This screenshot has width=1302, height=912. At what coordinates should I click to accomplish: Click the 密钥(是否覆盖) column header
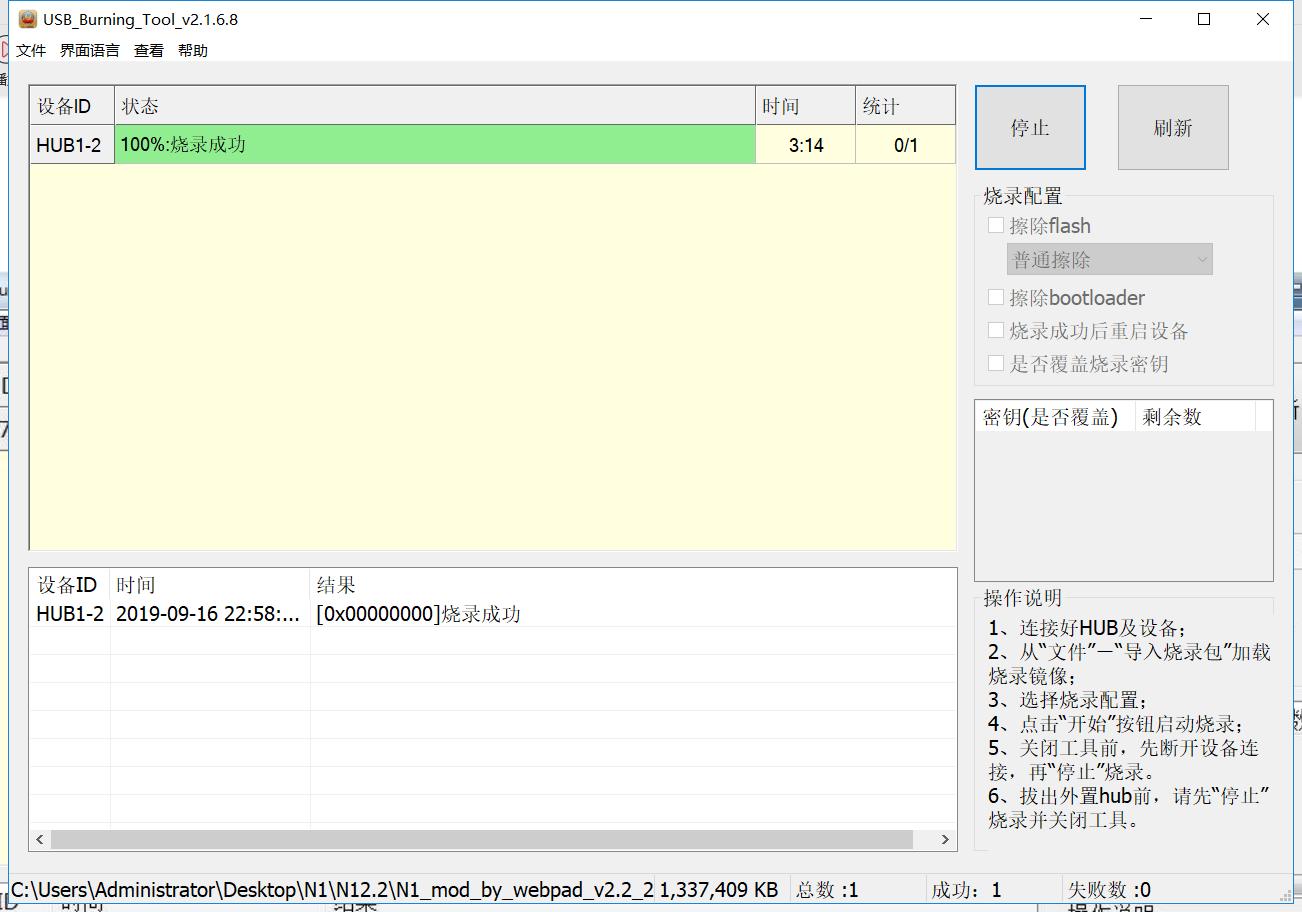(x=1055, y=417)
